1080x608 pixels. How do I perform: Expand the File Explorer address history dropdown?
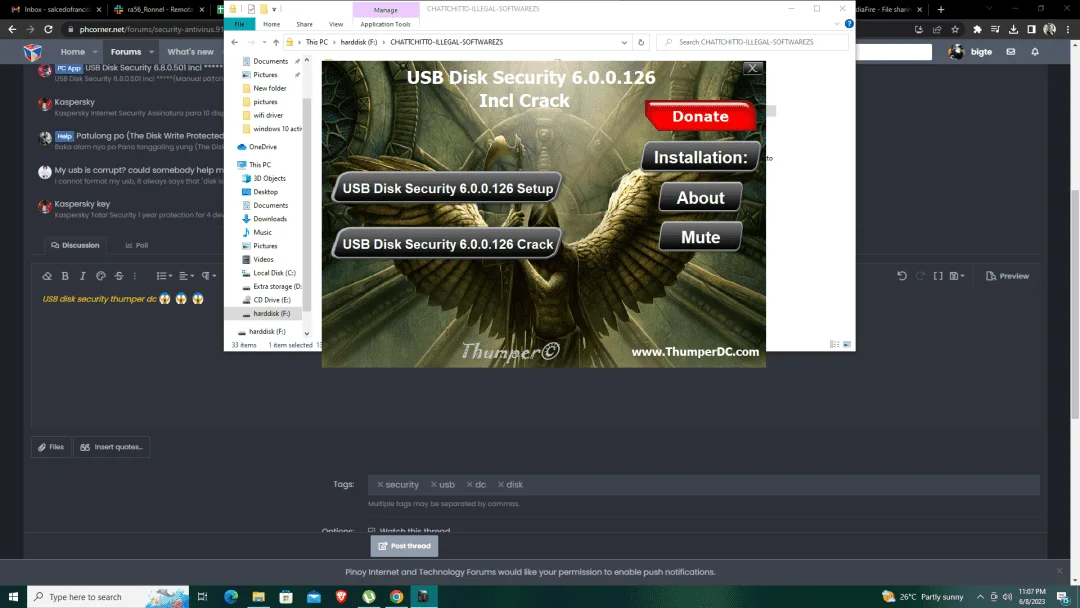point(624,42)
